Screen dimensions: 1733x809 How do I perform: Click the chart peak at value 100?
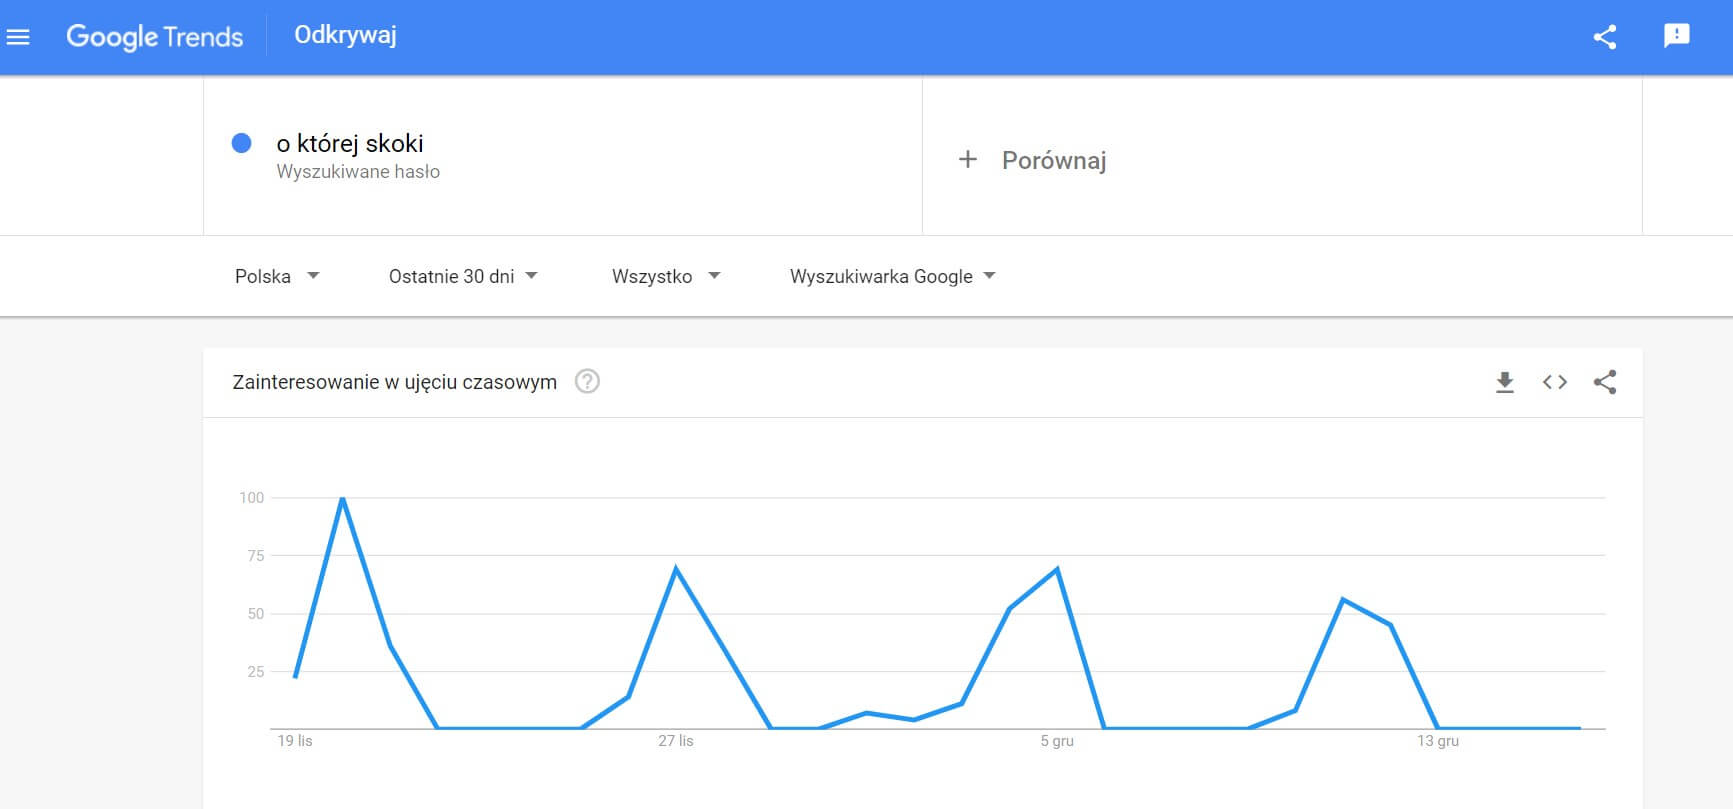click(342, 497)
